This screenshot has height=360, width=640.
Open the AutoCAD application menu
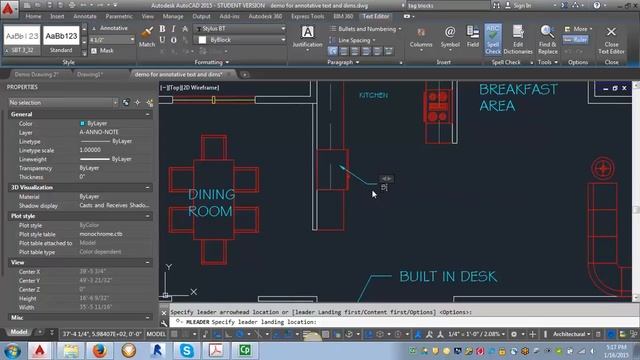(x=9, y=8)
